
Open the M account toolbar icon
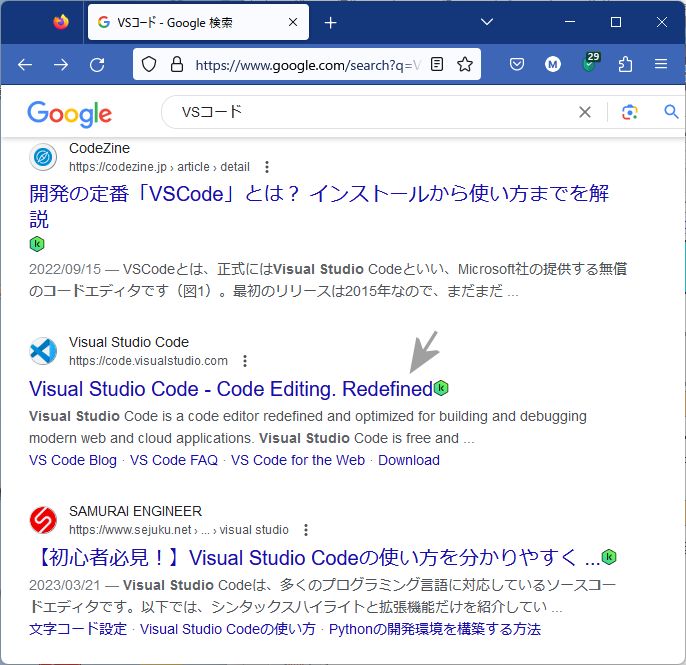point(553,65)
